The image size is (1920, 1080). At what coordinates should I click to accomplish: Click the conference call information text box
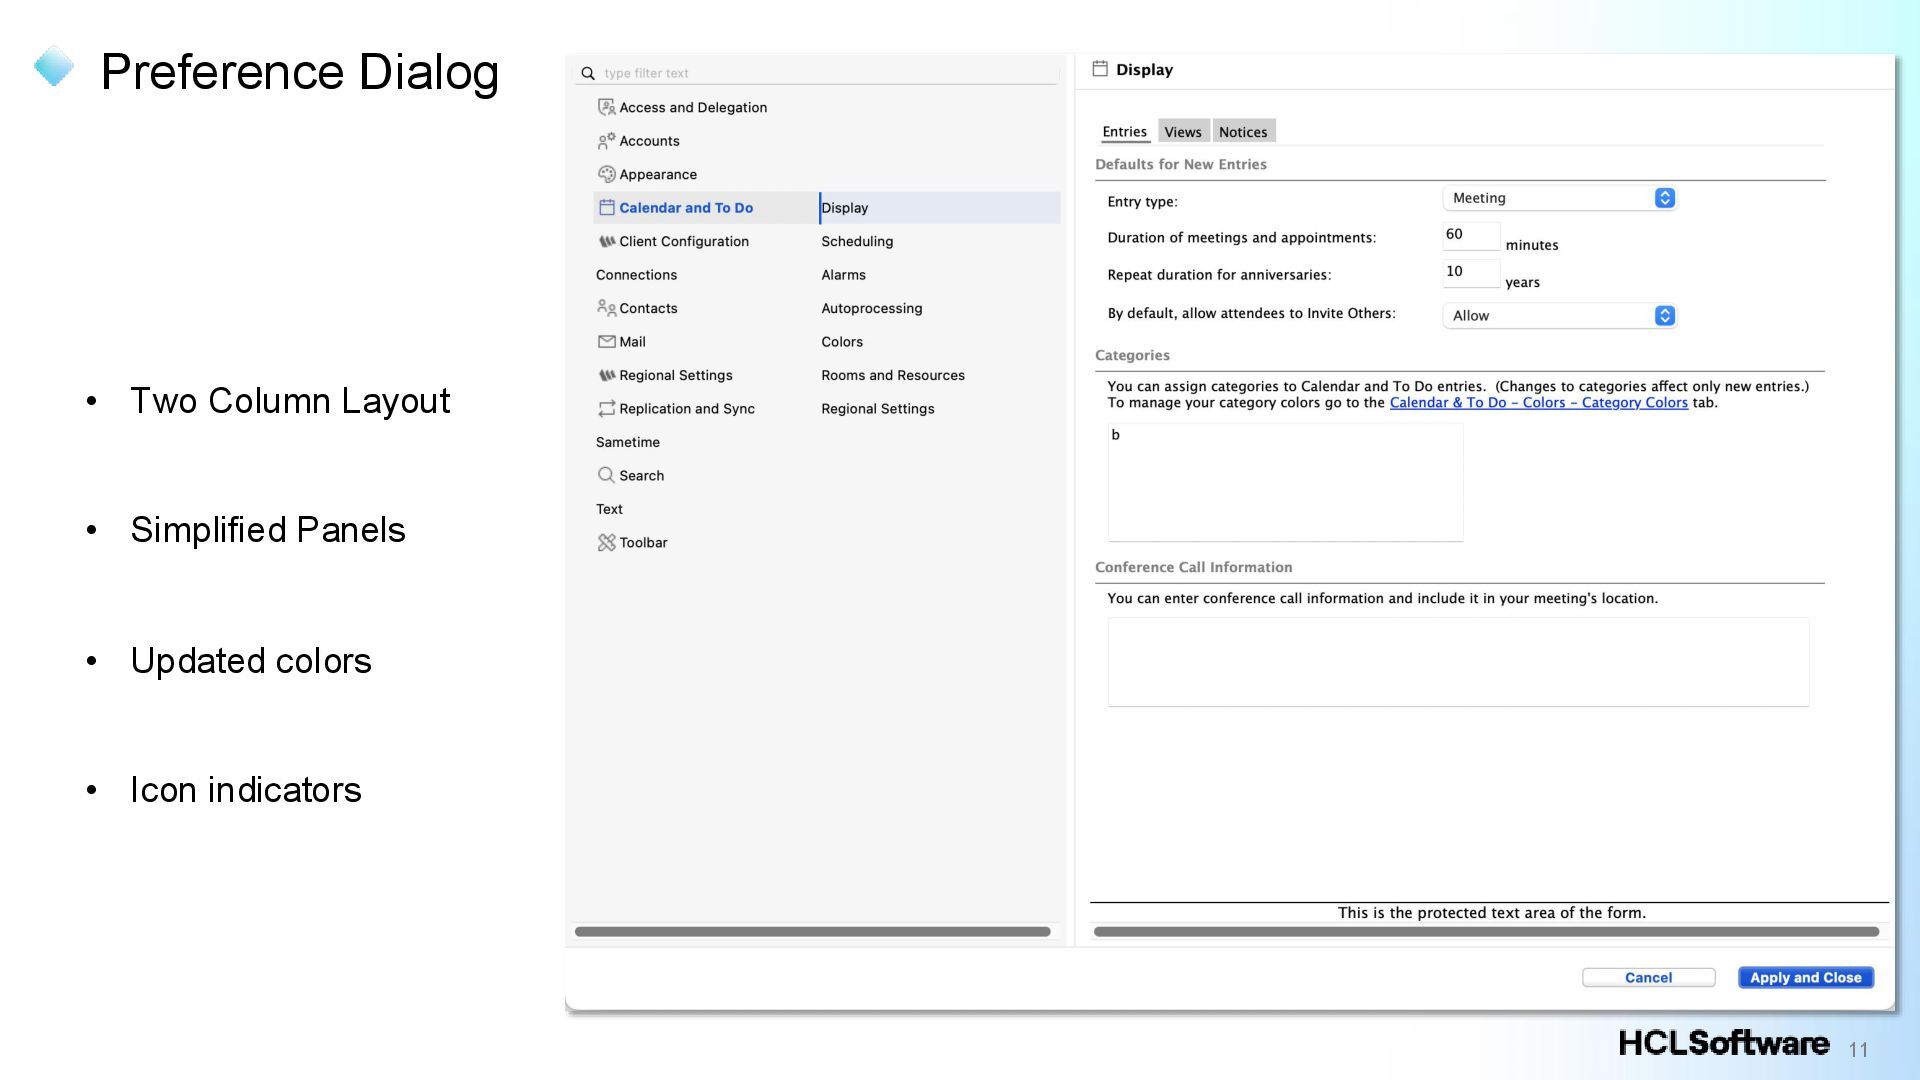point(1457,662)
